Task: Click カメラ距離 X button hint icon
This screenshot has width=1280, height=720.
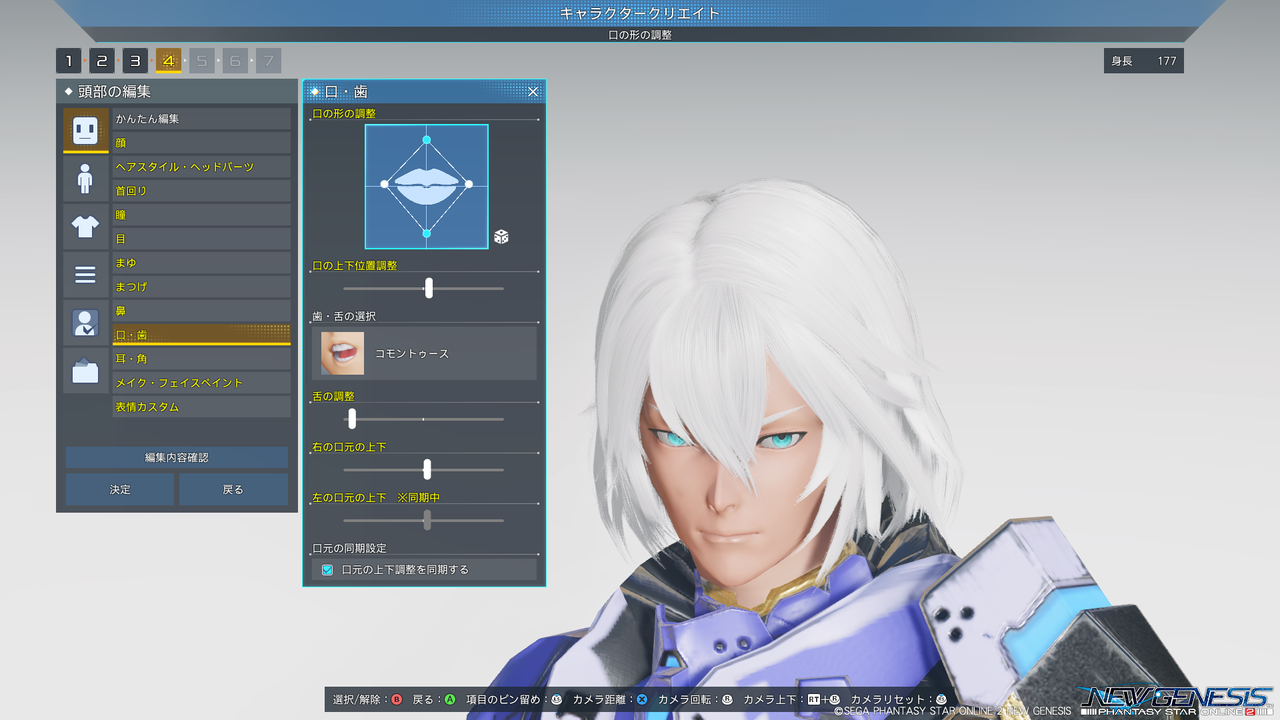Action: [642, 700]
